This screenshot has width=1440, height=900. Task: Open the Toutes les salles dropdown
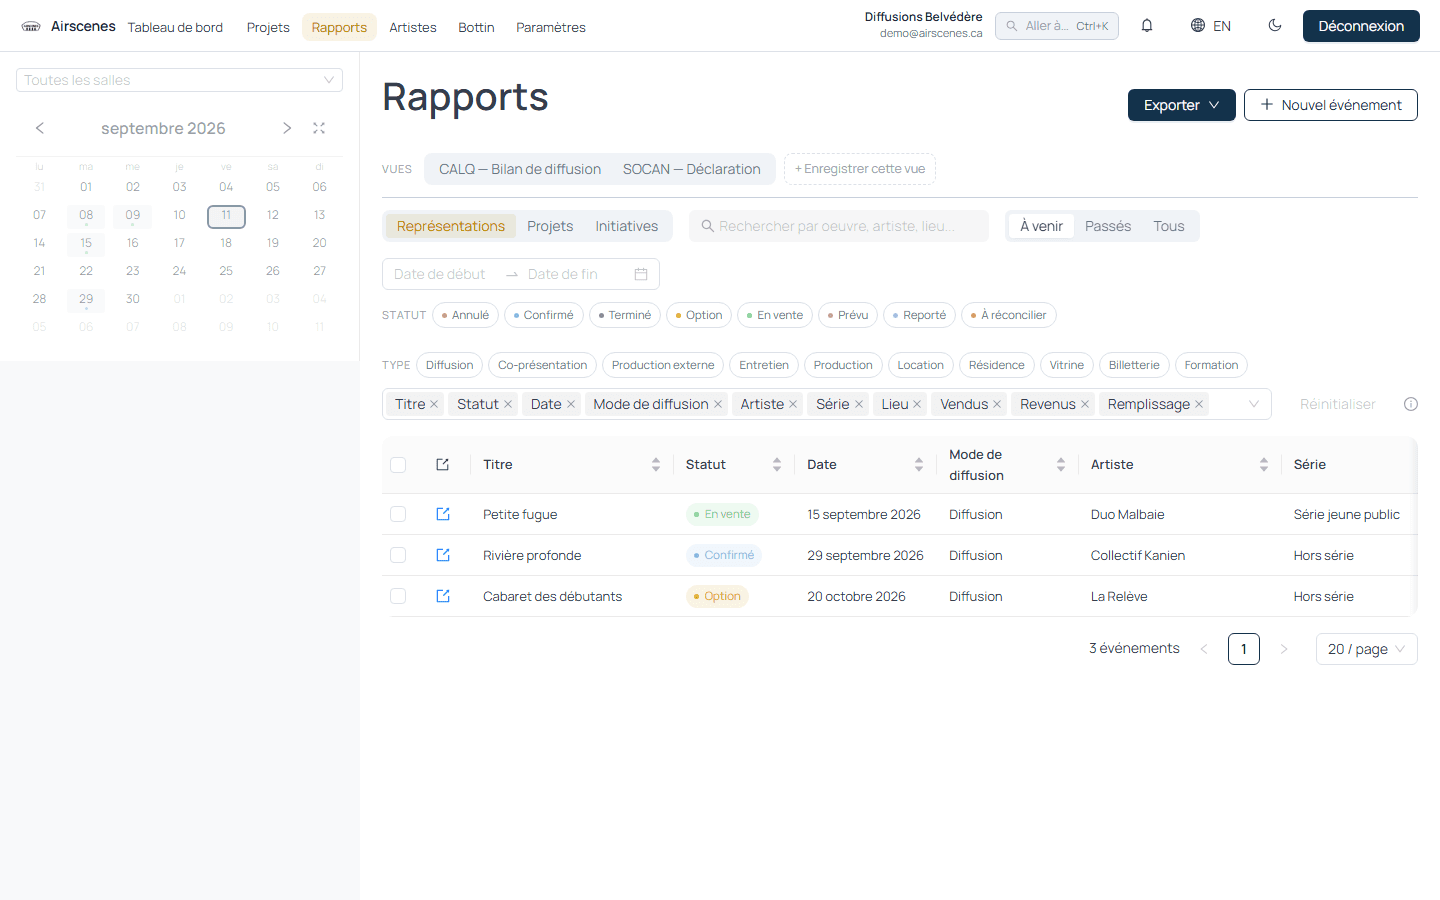point(179,80)
